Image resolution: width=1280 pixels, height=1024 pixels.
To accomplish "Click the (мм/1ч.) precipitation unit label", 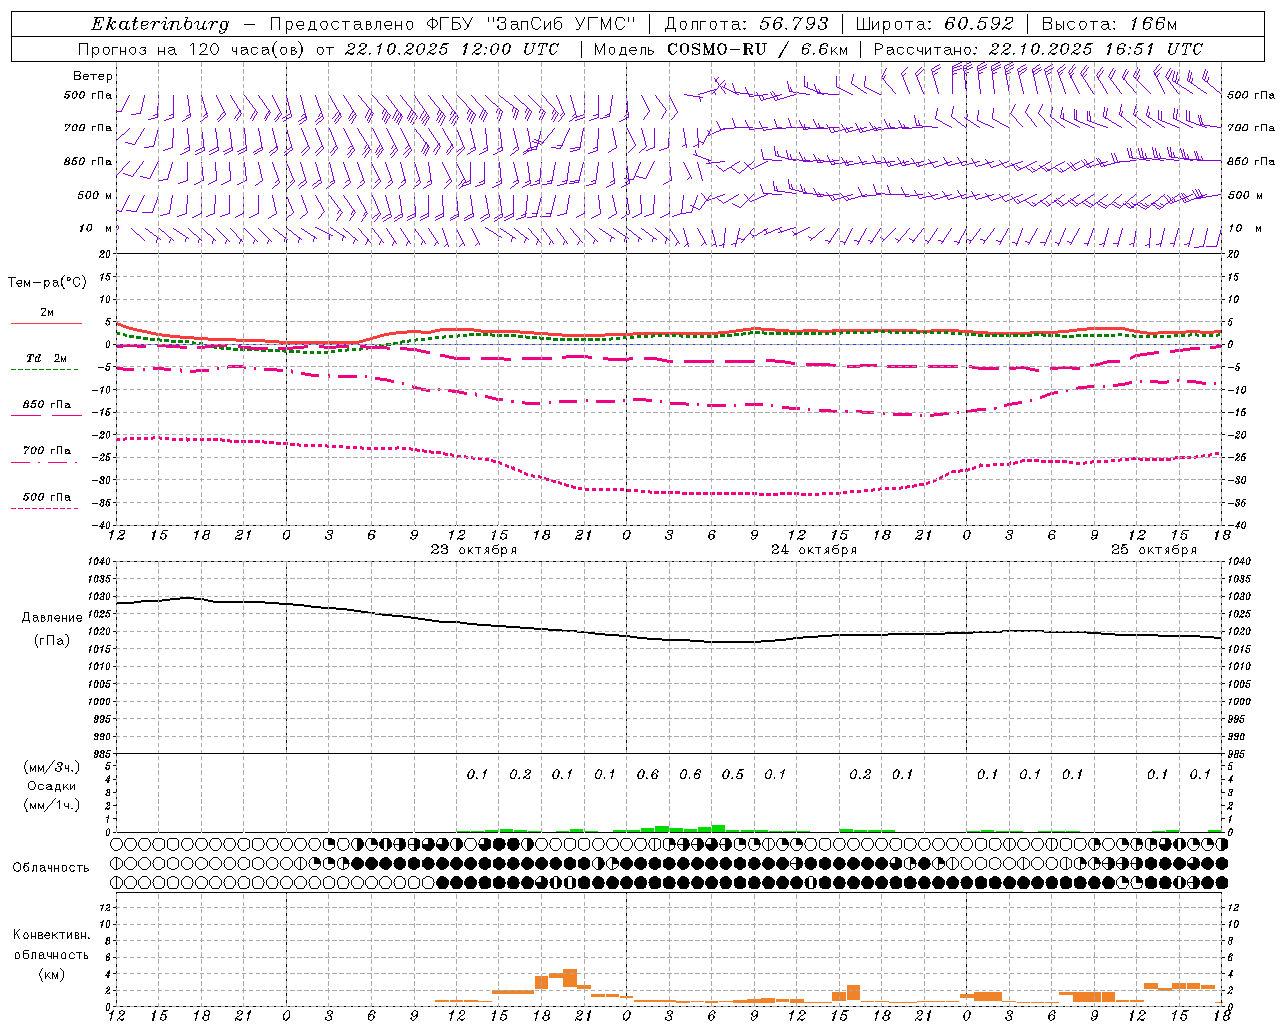I will (x=52, y=805).
